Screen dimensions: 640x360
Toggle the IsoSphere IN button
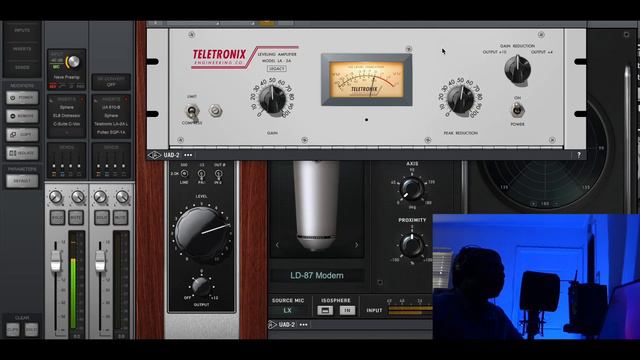pos(347,311)
